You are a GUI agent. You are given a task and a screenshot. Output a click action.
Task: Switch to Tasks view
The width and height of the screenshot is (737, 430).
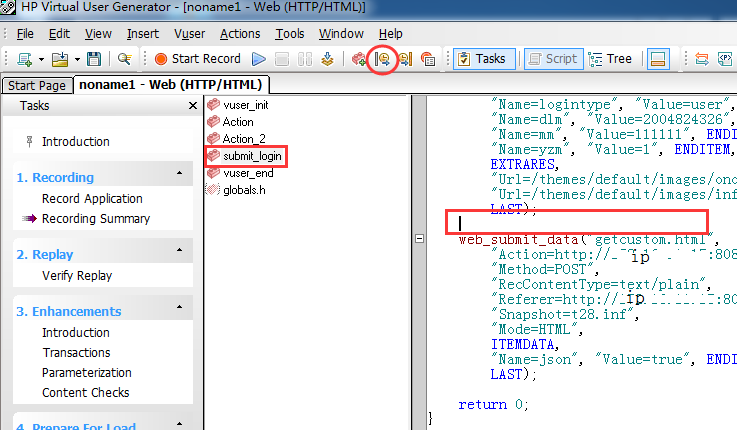(x=484, y=59)
